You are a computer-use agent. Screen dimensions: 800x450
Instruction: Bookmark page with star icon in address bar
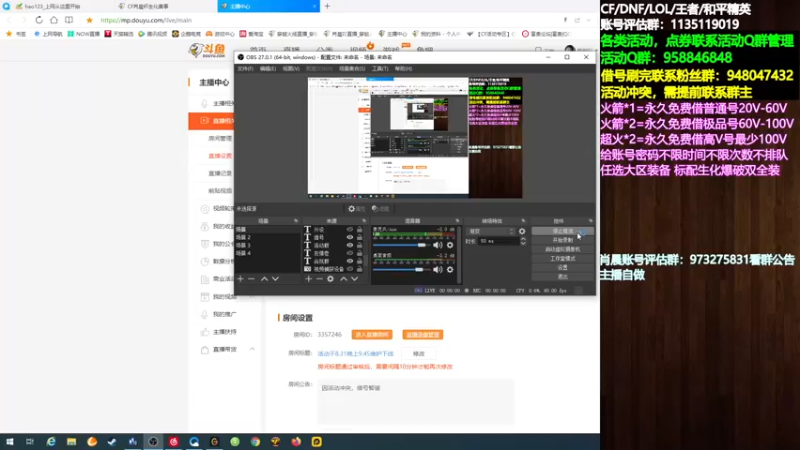point(89,20)
